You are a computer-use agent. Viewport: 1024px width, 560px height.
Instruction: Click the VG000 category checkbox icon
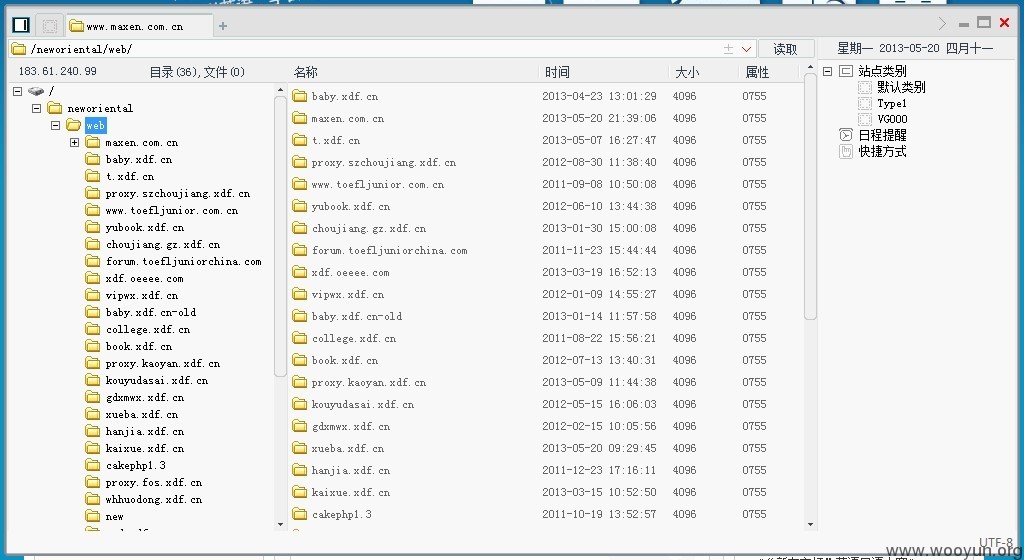865,119
